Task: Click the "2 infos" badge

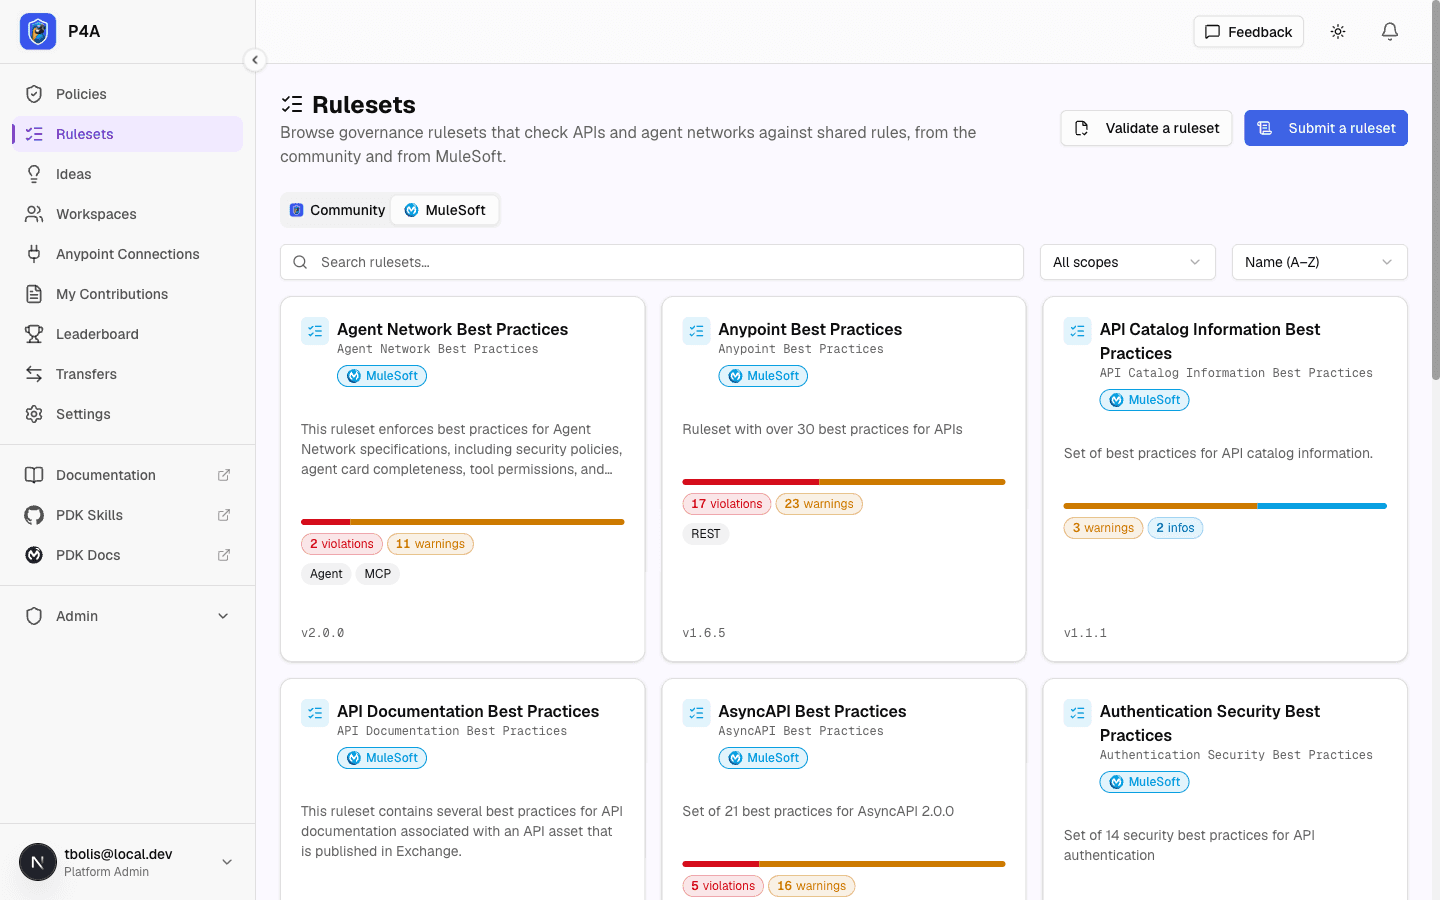Action: coord(1175,528)
